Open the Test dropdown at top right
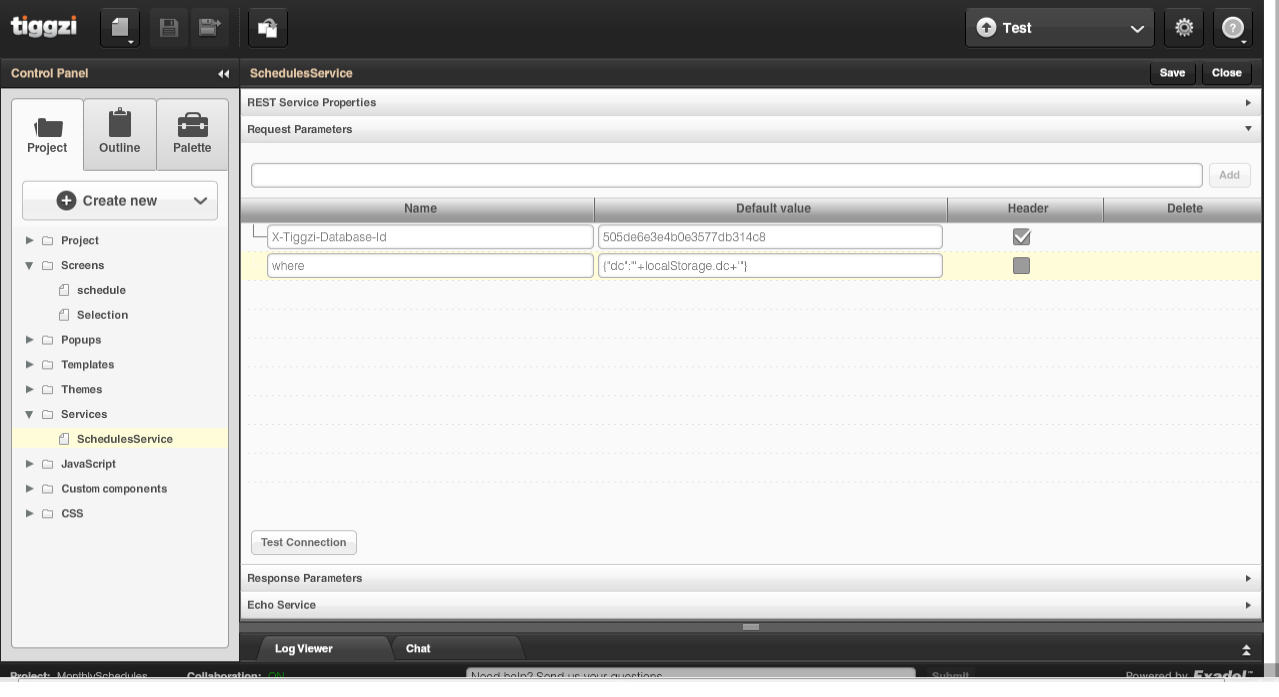The width and height of the screenshot is (1279, 697). (x=1059, y=28)
